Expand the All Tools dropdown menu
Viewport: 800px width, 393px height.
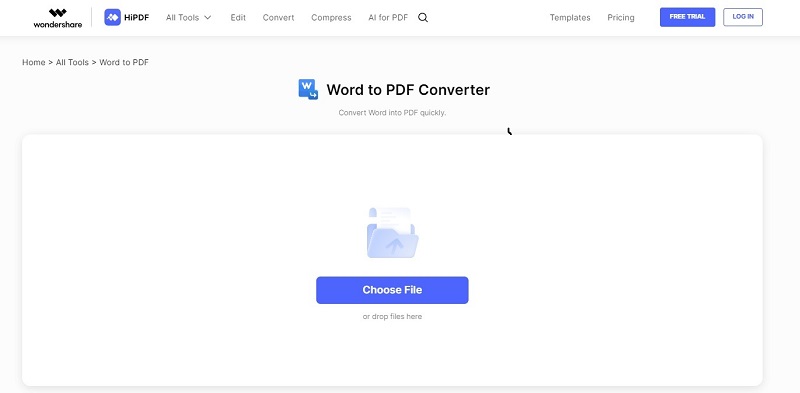tap(188, 17)
